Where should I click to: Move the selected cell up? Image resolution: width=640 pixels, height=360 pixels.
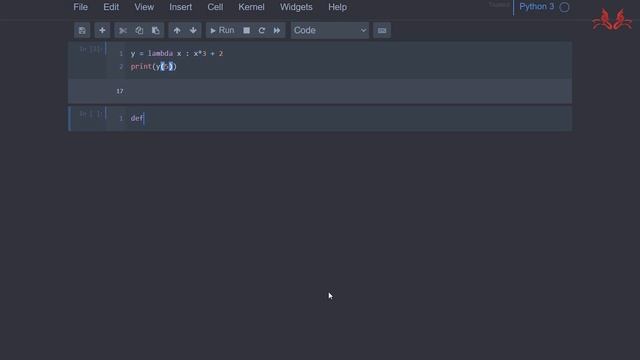tap(177, 31)
